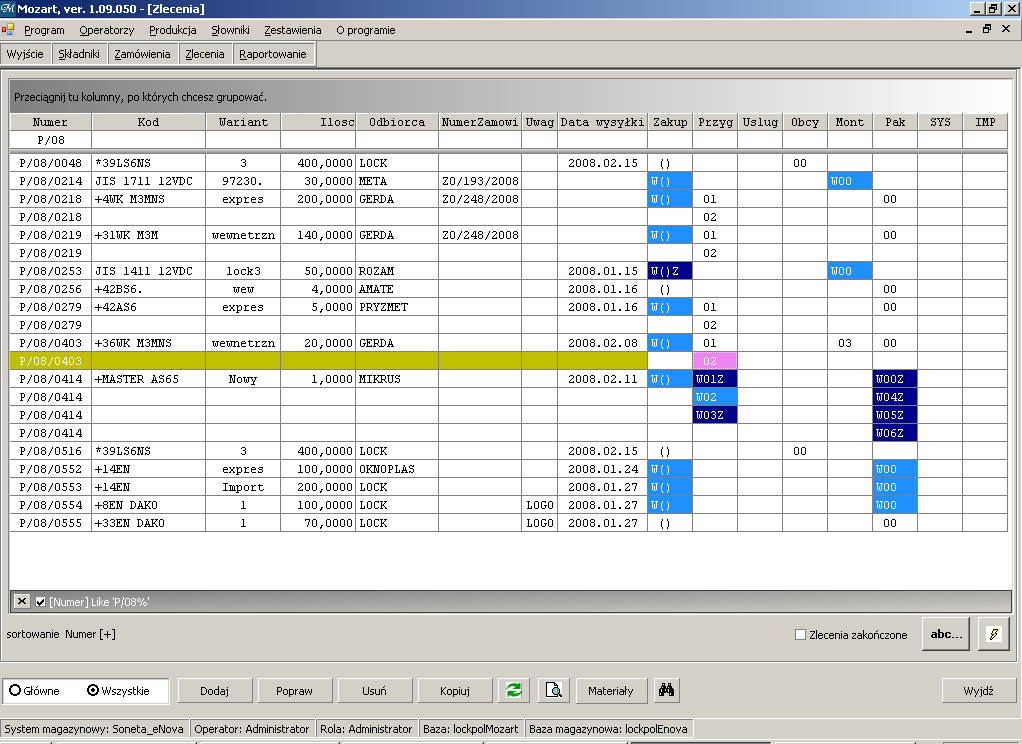
Task: Click the Wariant column header
Action: [243, 122]
